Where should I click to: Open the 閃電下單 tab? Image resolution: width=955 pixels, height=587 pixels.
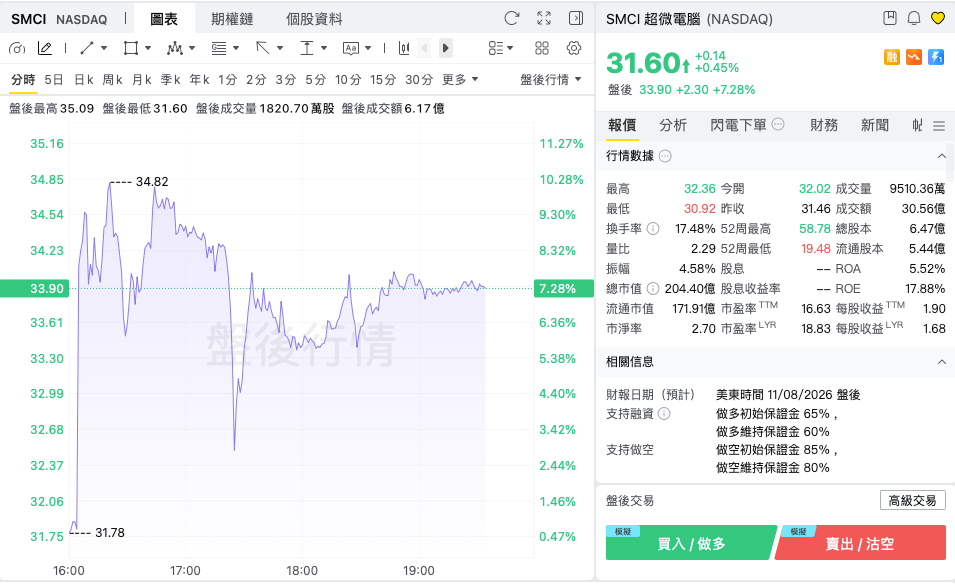click(x=738, y=125)
